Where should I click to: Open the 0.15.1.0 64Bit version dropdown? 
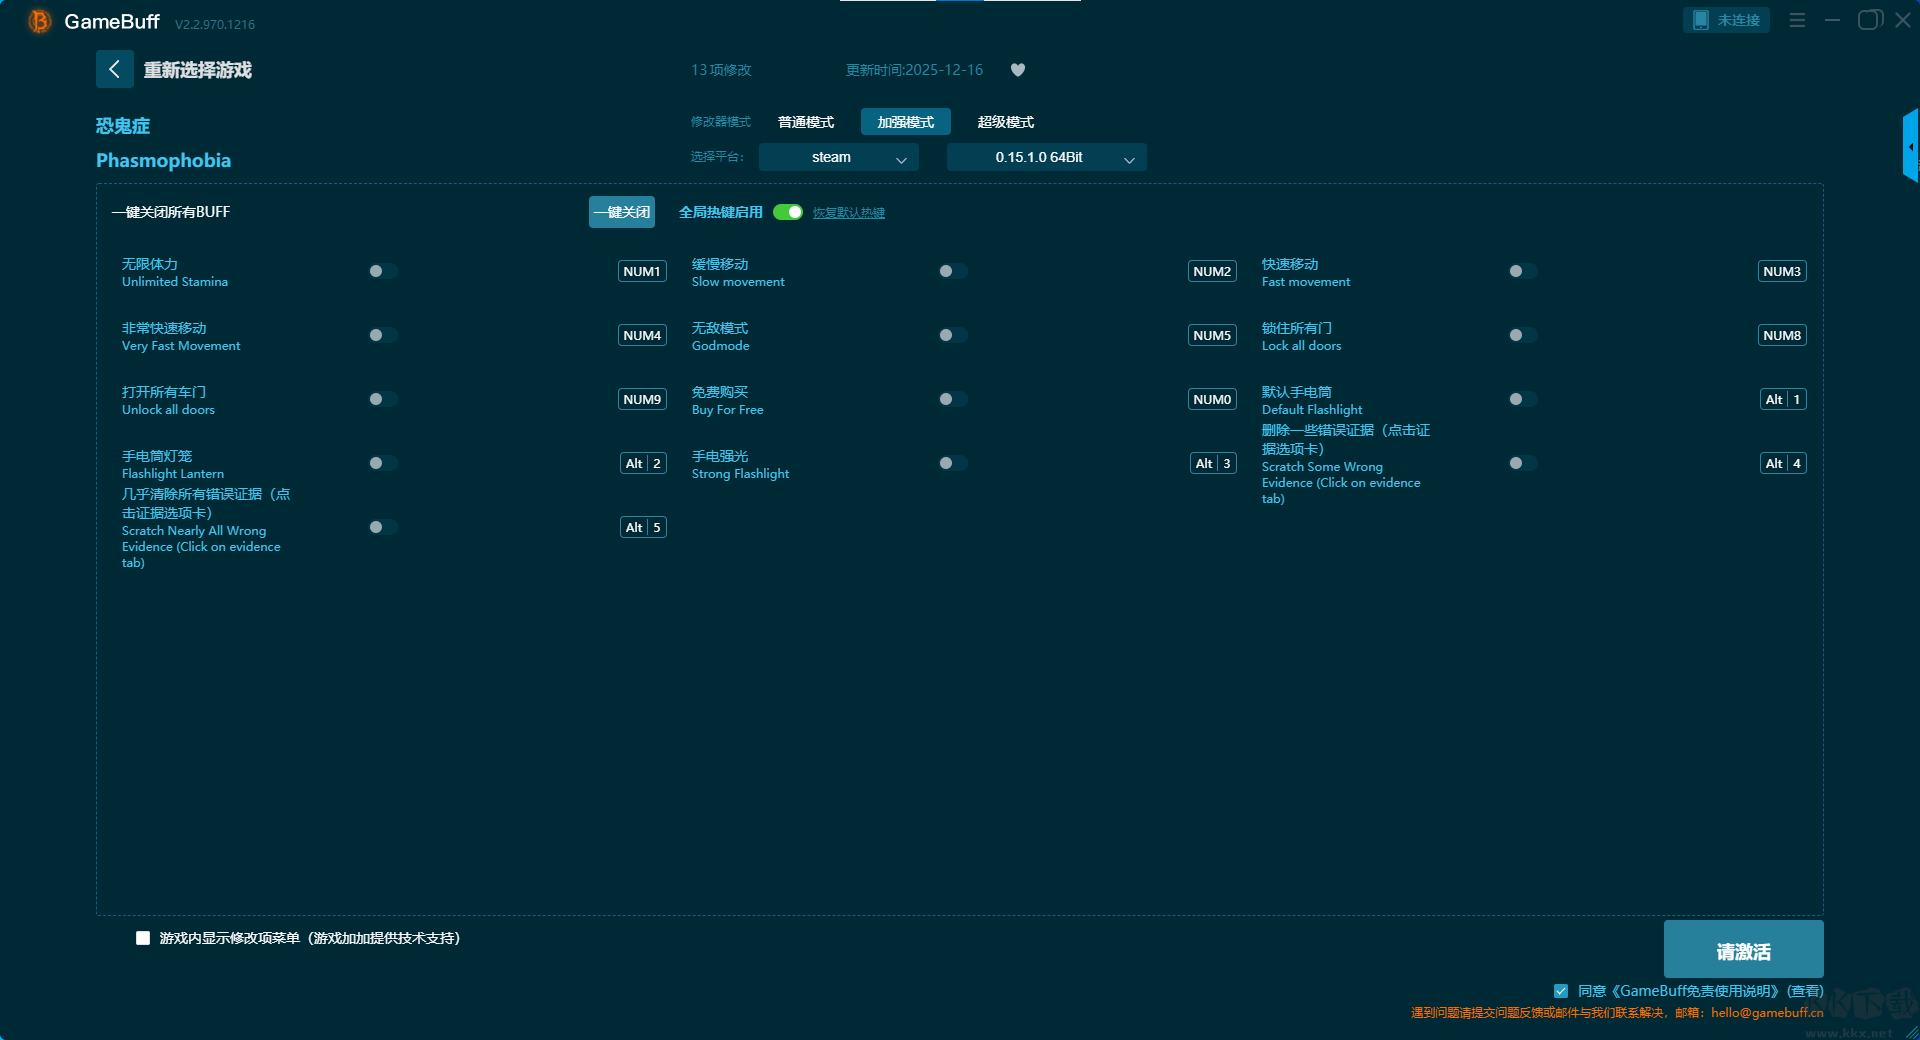coord(1046,157)
